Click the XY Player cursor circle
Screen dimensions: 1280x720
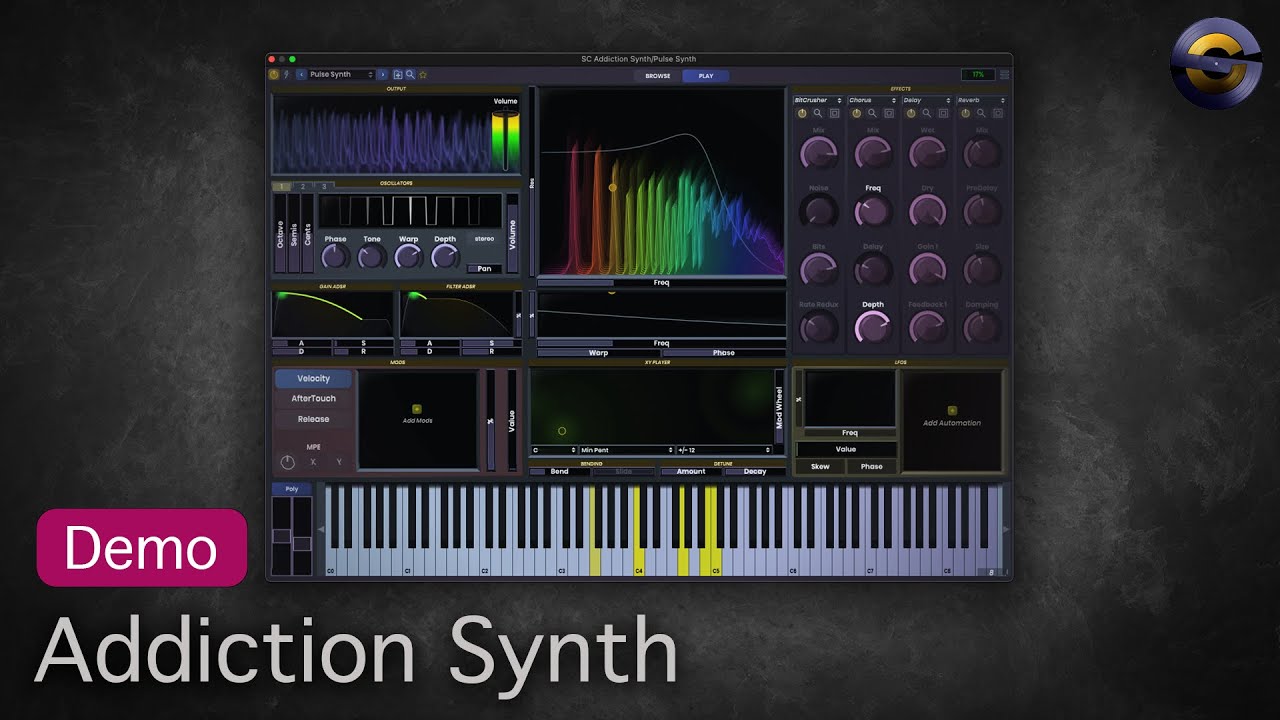click(562, 431)
